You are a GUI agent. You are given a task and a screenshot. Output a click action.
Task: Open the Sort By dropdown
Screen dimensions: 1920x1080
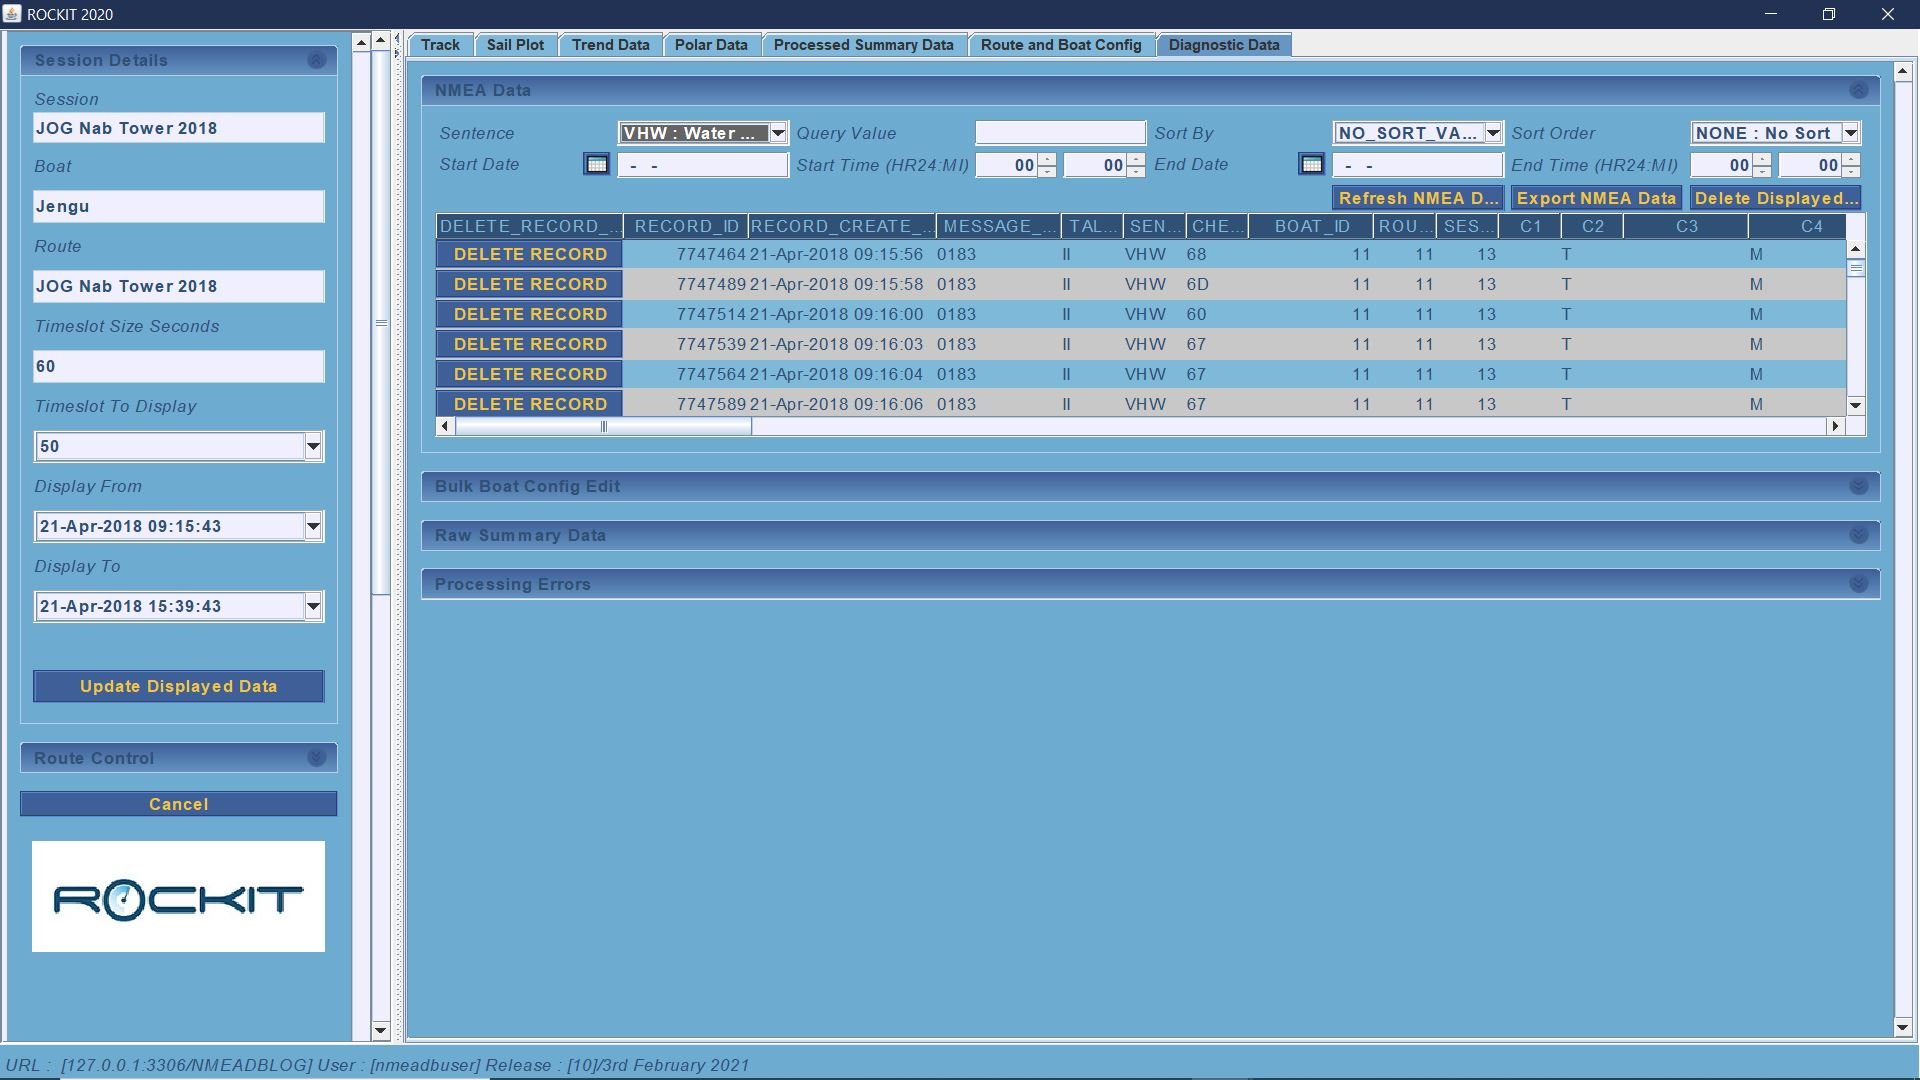click(1493, 133)
